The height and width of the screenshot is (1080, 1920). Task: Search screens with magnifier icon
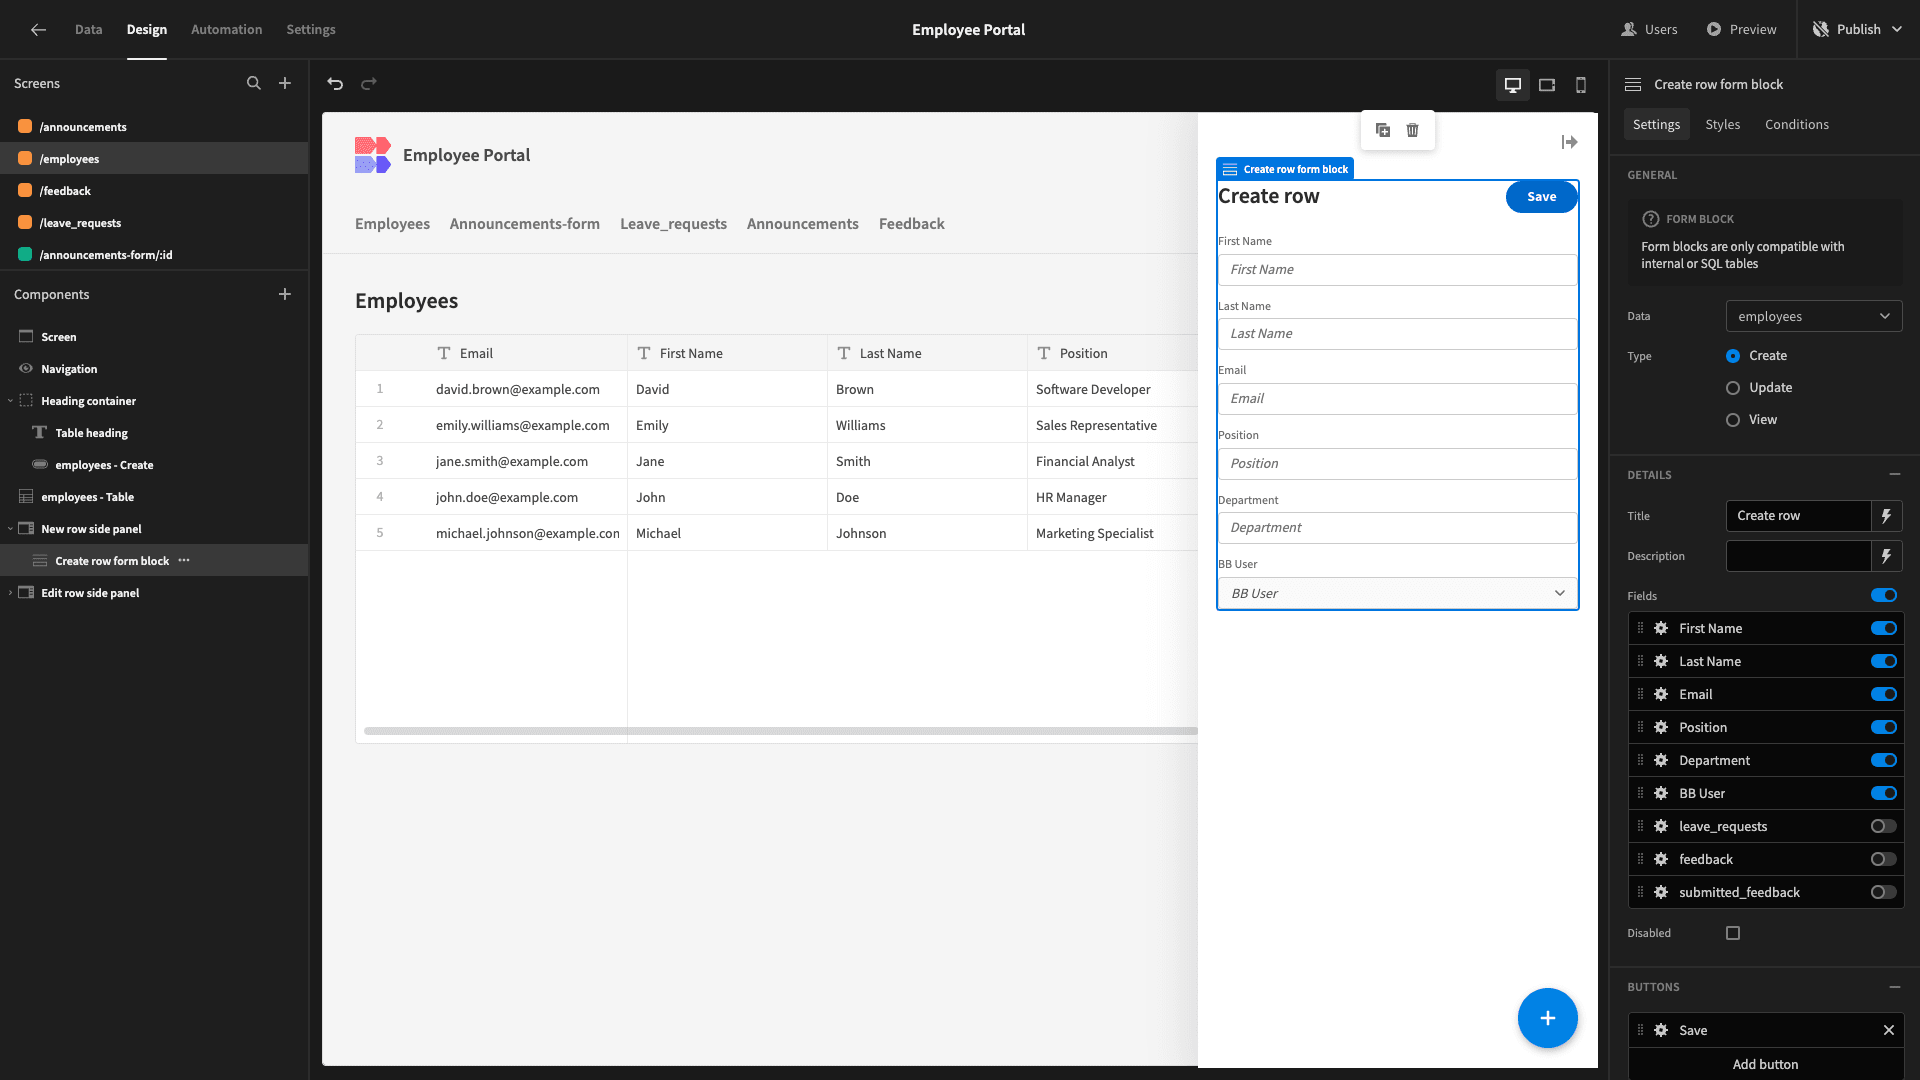point(254,84)
